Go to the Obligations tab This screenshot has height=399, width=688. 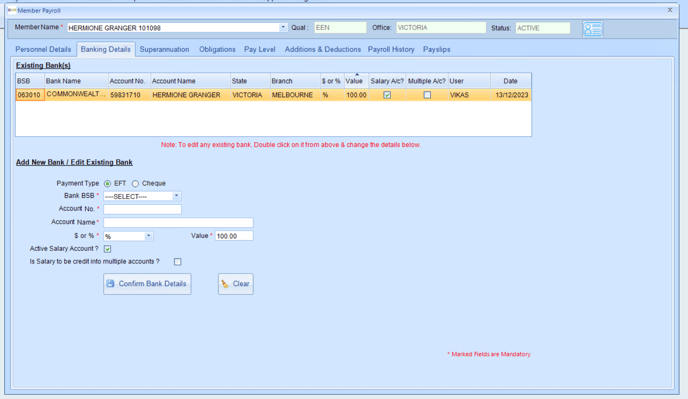(x=217, y=49)
